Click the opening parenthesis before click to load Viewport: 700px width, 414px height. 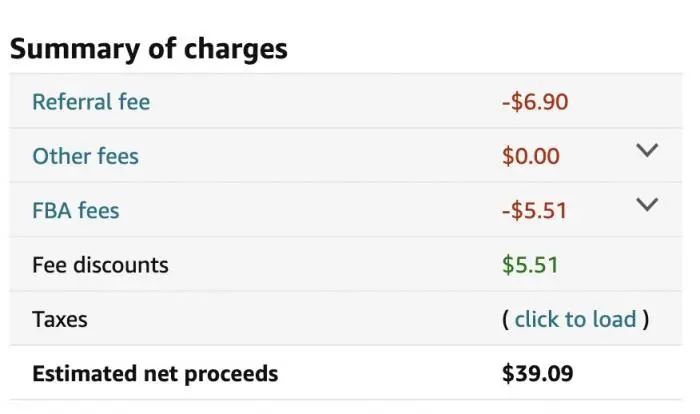tap(506, 319)
